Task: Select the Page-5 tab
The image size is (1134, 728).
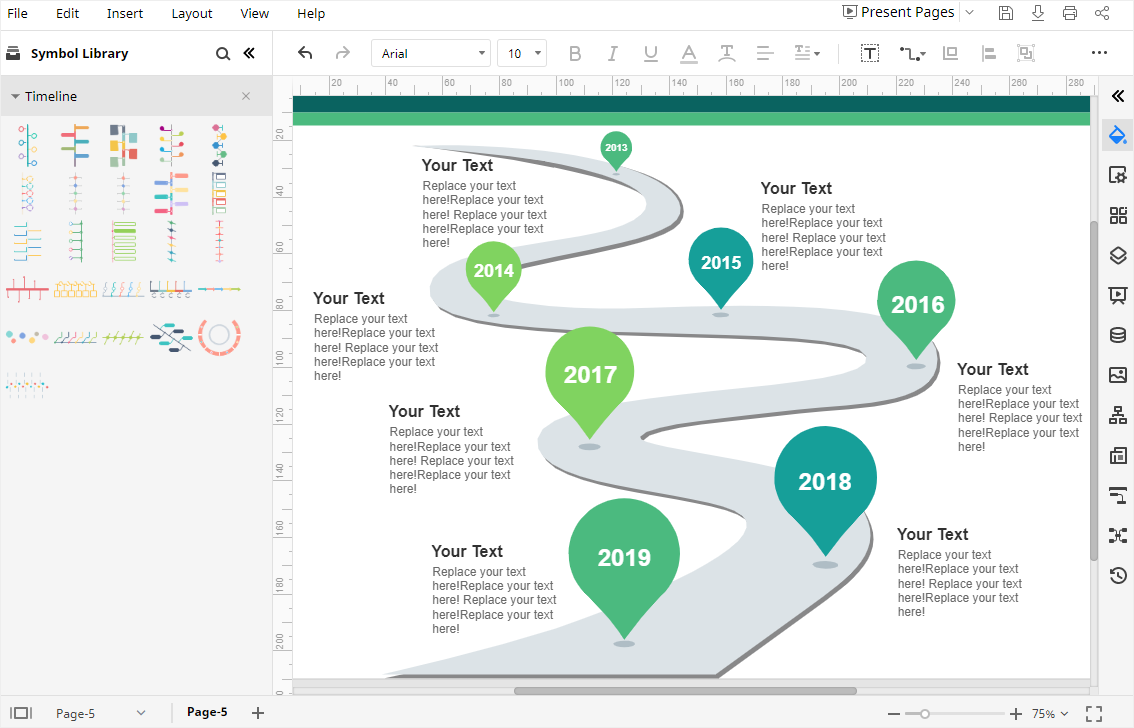Action: tap(207, 712)
